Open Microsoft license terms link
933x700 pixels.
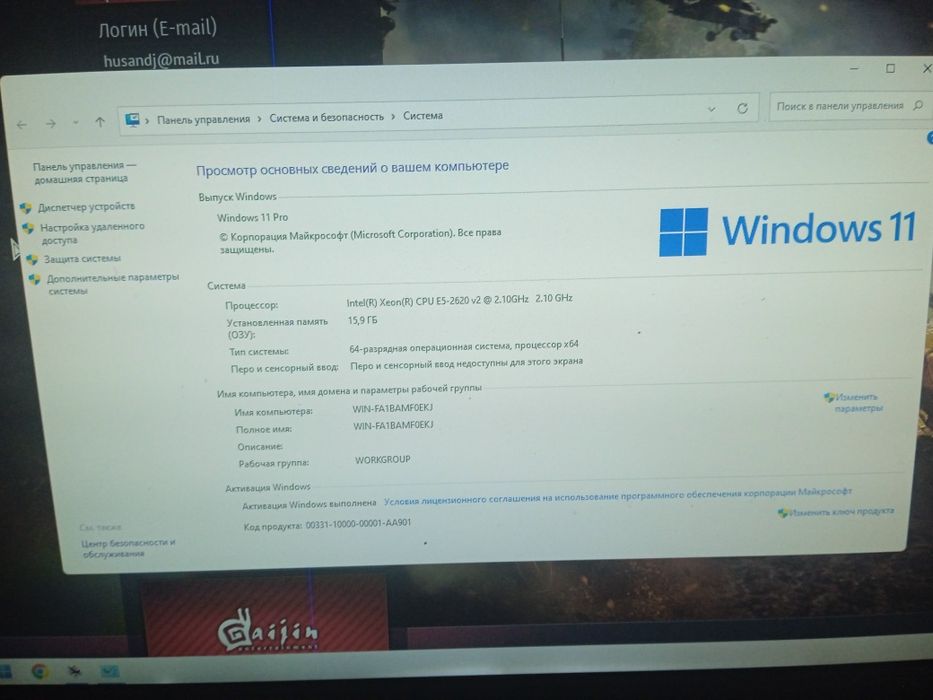618,496
